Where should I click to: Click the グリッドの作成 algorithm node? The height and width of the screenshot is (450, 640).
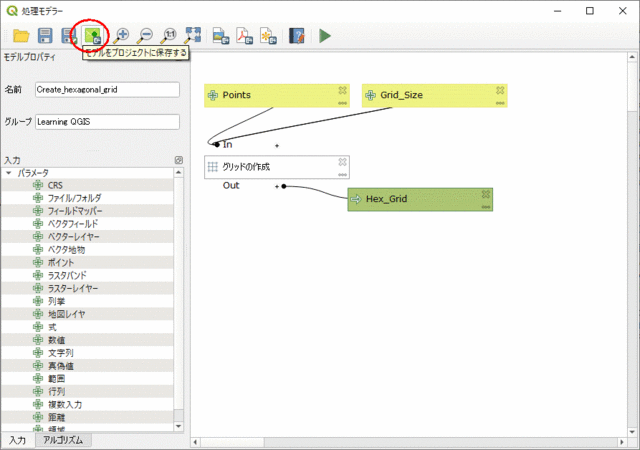tap(277, 167)
